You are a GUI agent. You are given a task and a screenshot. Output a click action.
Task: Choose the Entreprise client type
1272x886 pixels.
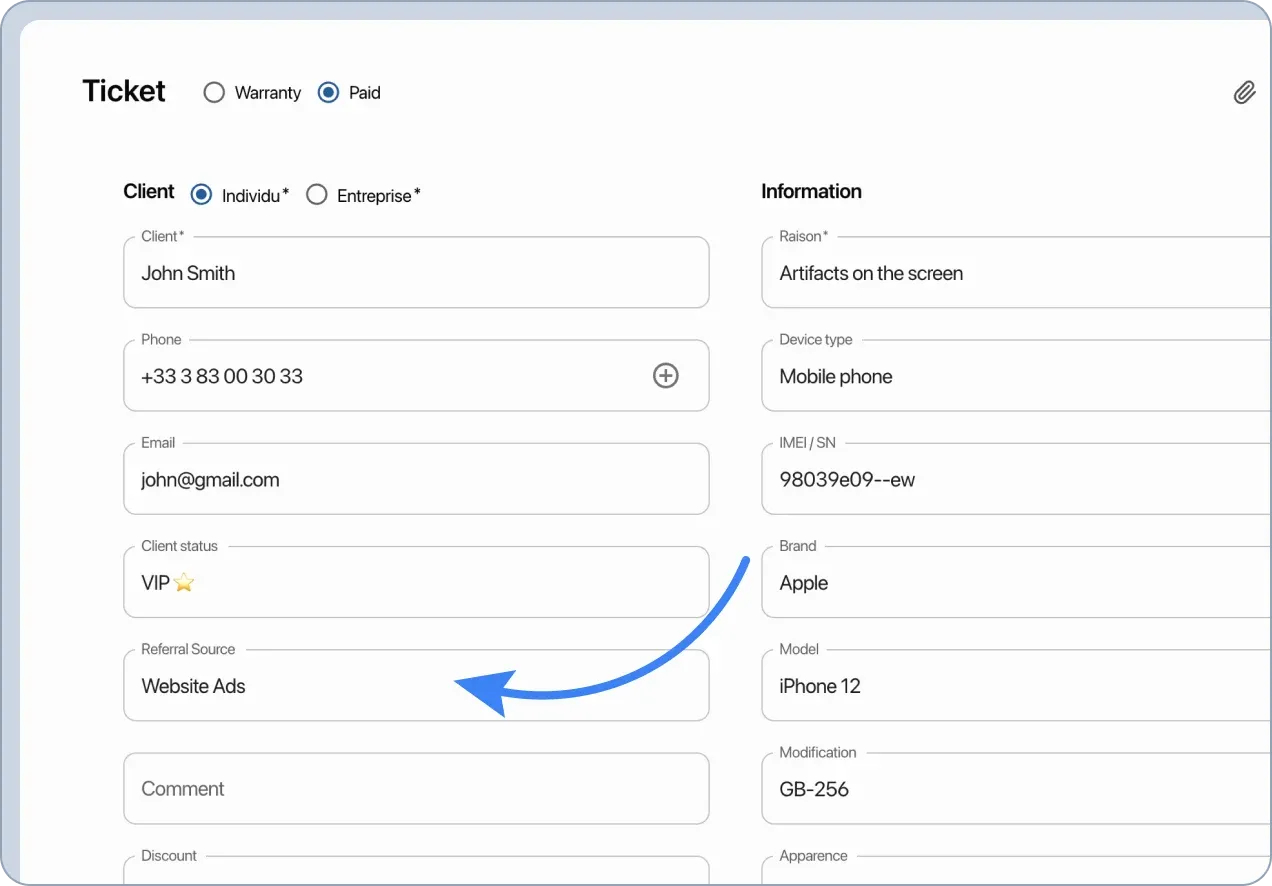[317, 195]
